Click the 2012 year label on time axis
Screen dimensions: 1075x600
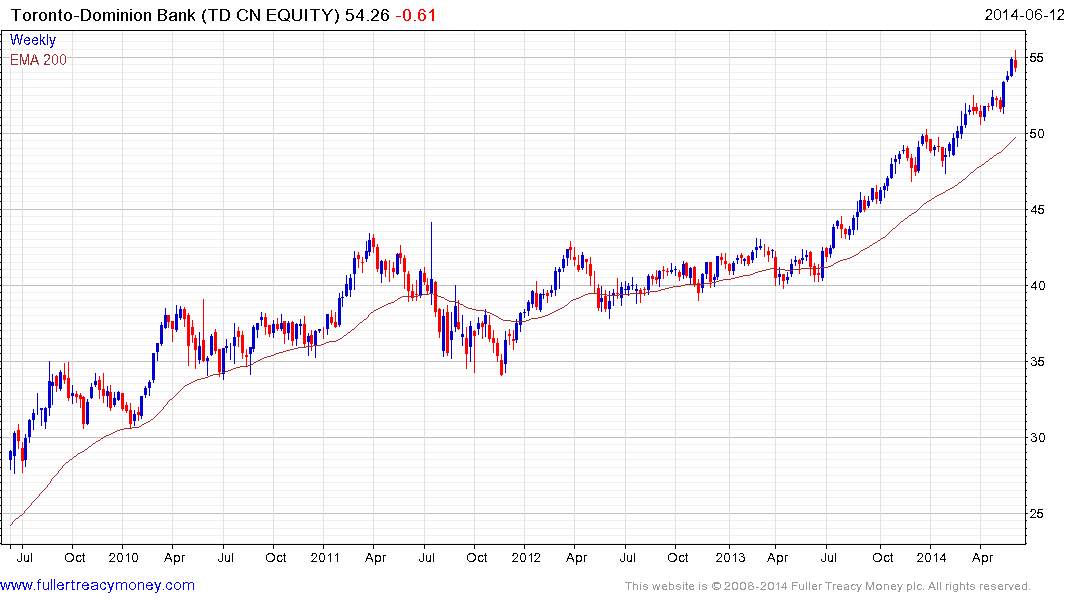point(526,557)
